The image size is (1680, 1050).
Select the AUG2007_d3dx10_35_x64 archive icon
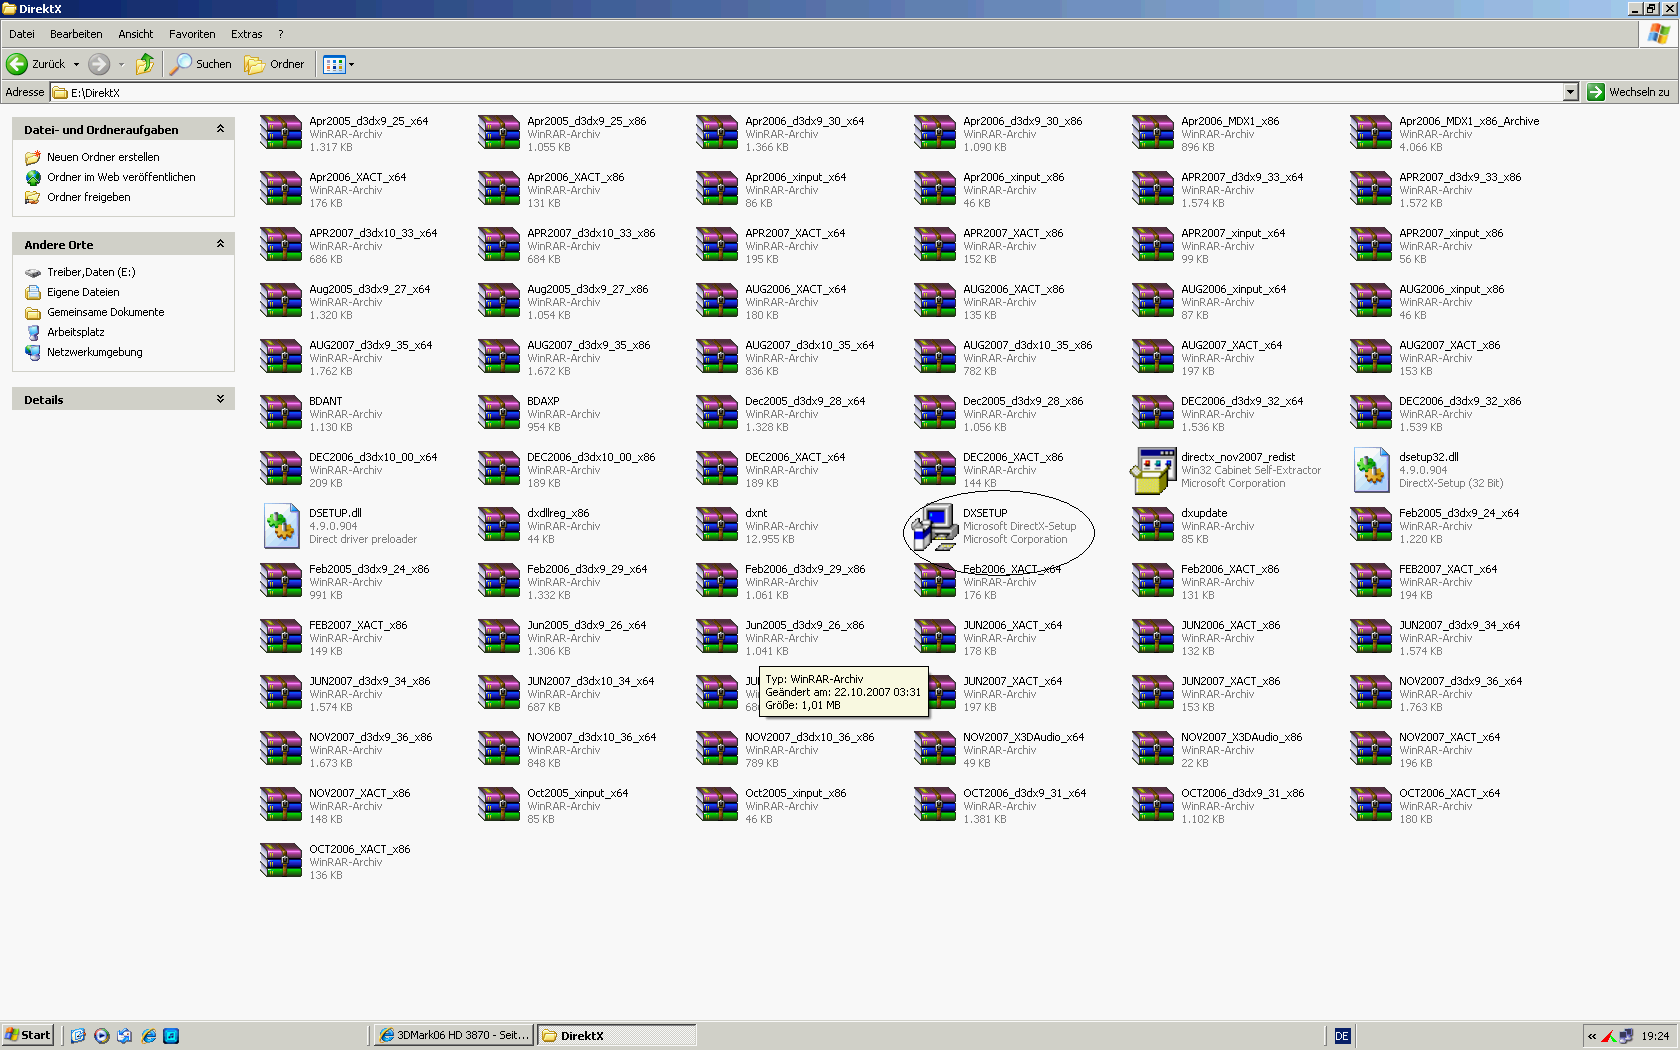click(x=717, y=357)
